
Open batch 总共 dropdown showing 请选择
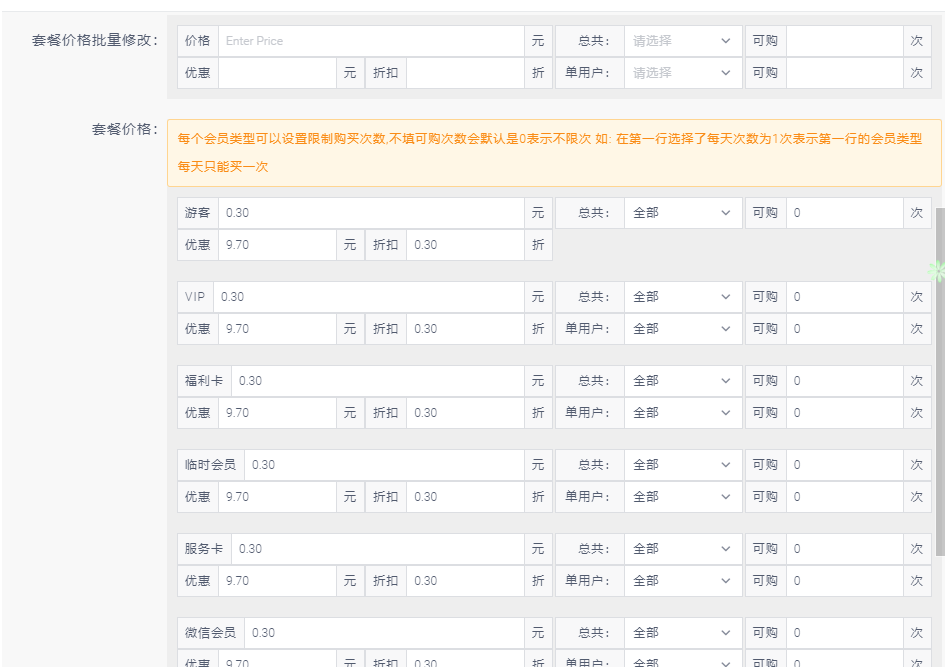683,41
